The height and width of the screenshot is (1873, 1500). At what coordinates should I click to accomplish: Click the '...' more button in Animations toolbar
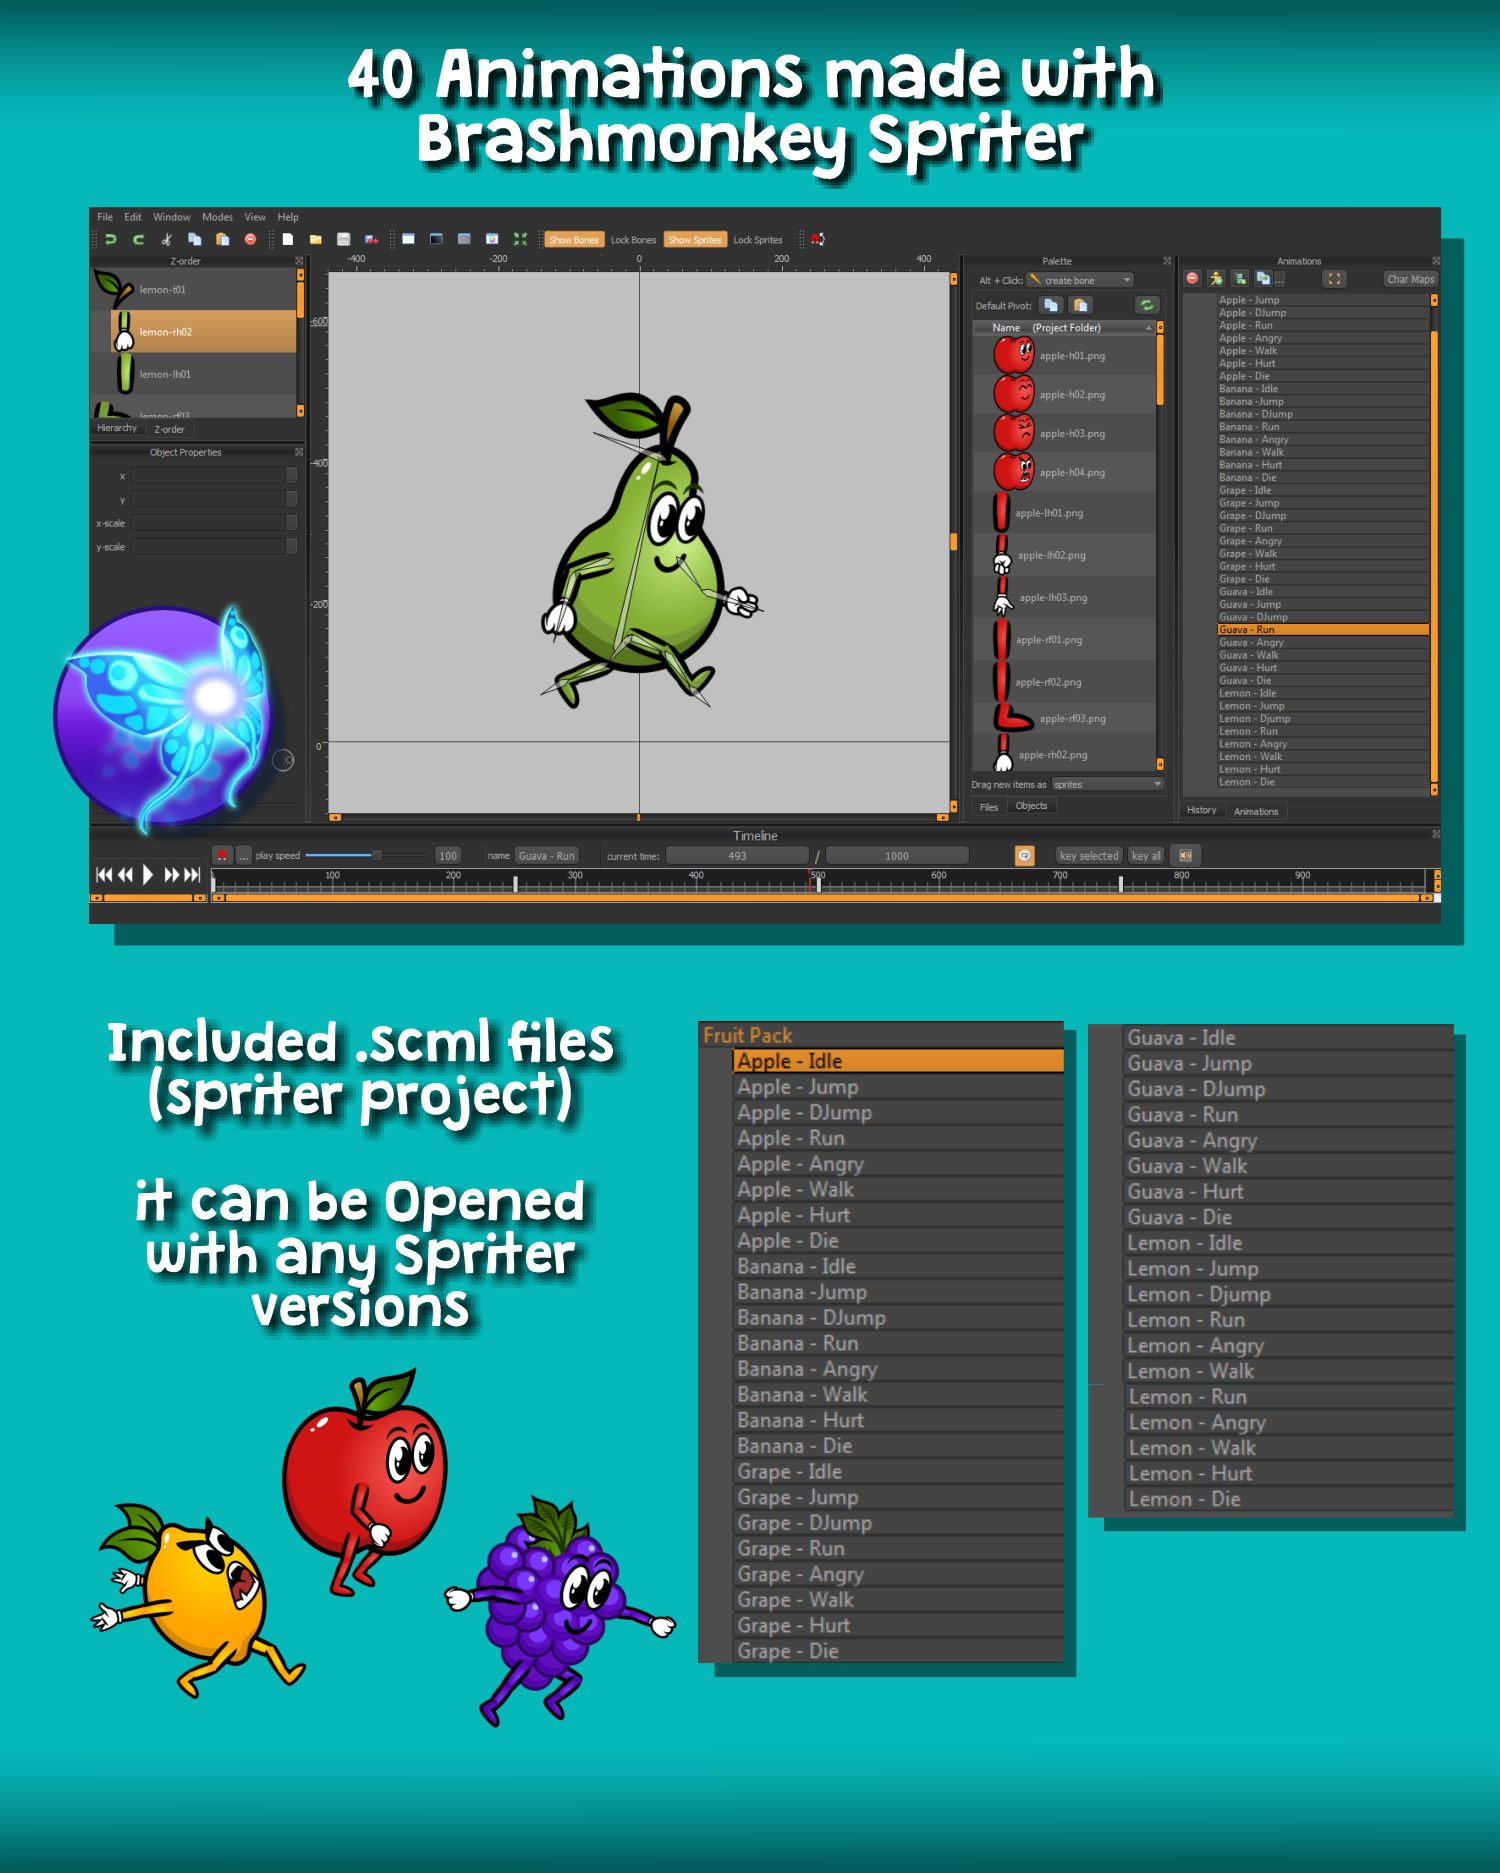(1280, 279)
